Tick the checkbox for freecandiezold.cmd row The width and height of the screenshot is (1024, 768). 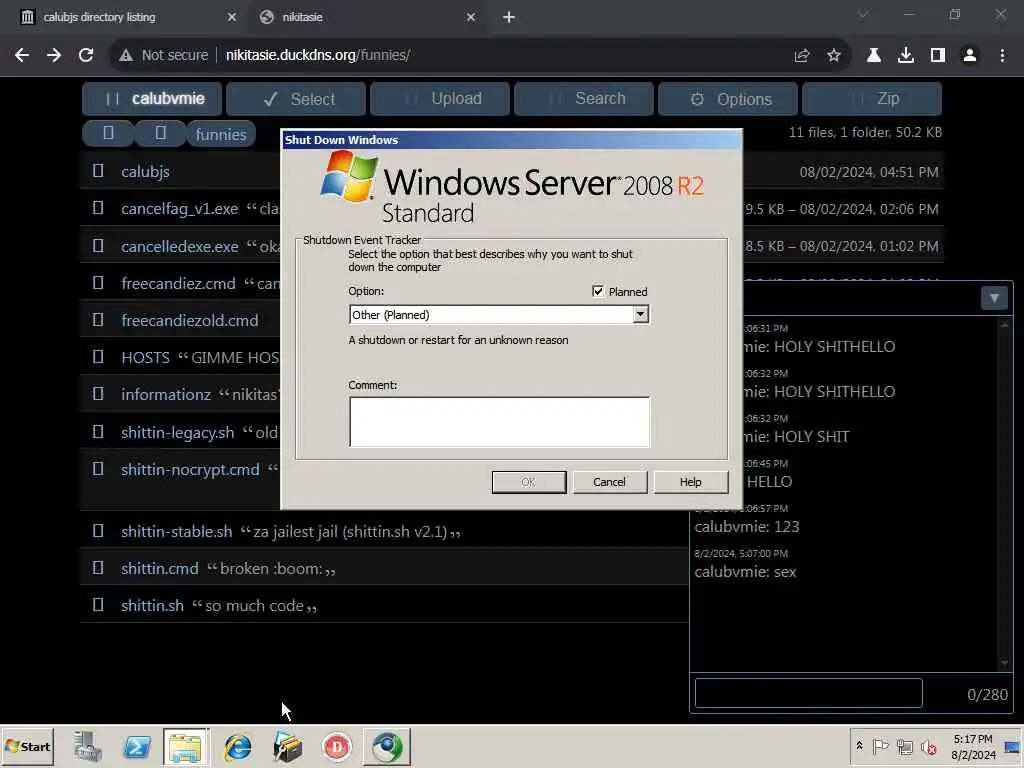point(98,319)
